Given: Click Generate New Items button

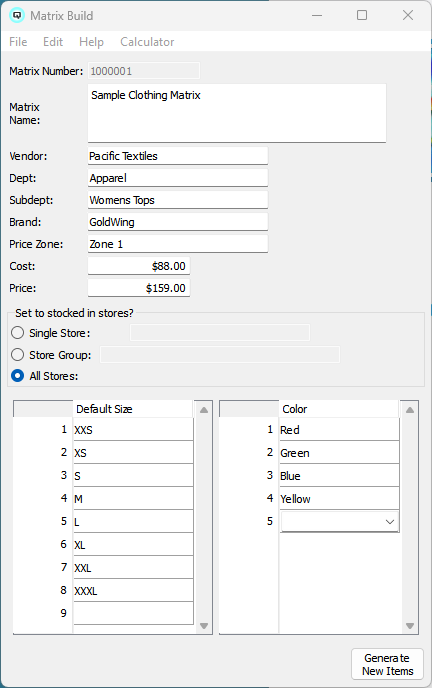Looking at the screenshot, I should (x=387, y=664).
